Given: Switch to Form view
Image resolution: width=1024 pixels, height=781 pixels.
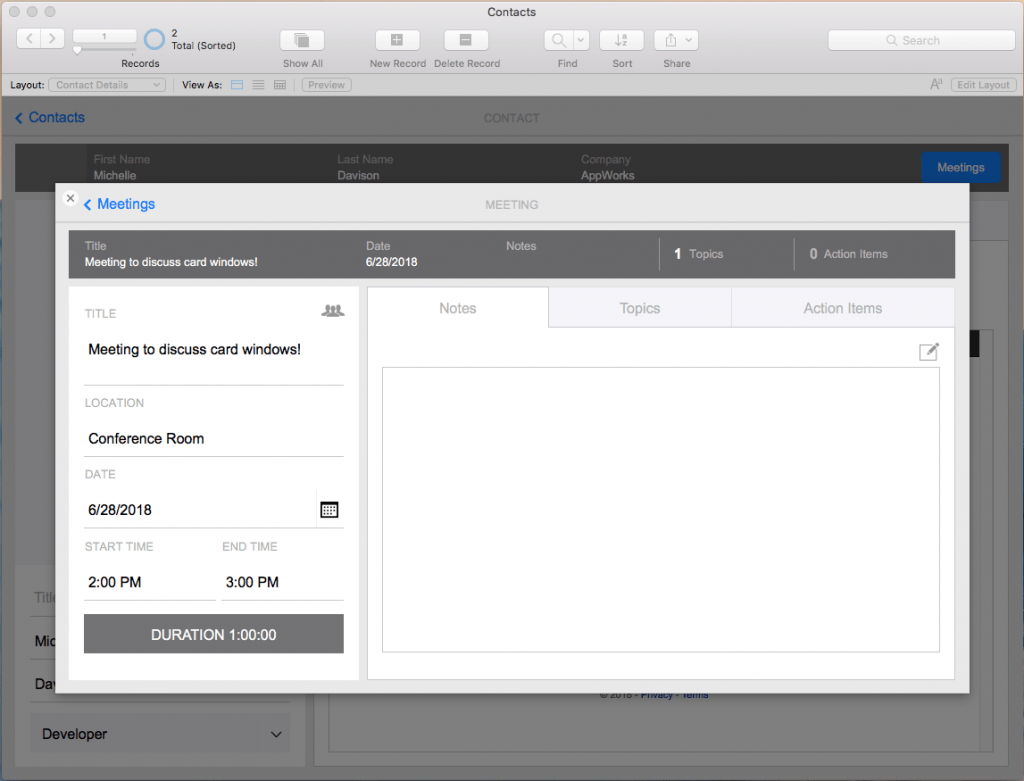Looking at the screenshot, I should coord(237,85).
